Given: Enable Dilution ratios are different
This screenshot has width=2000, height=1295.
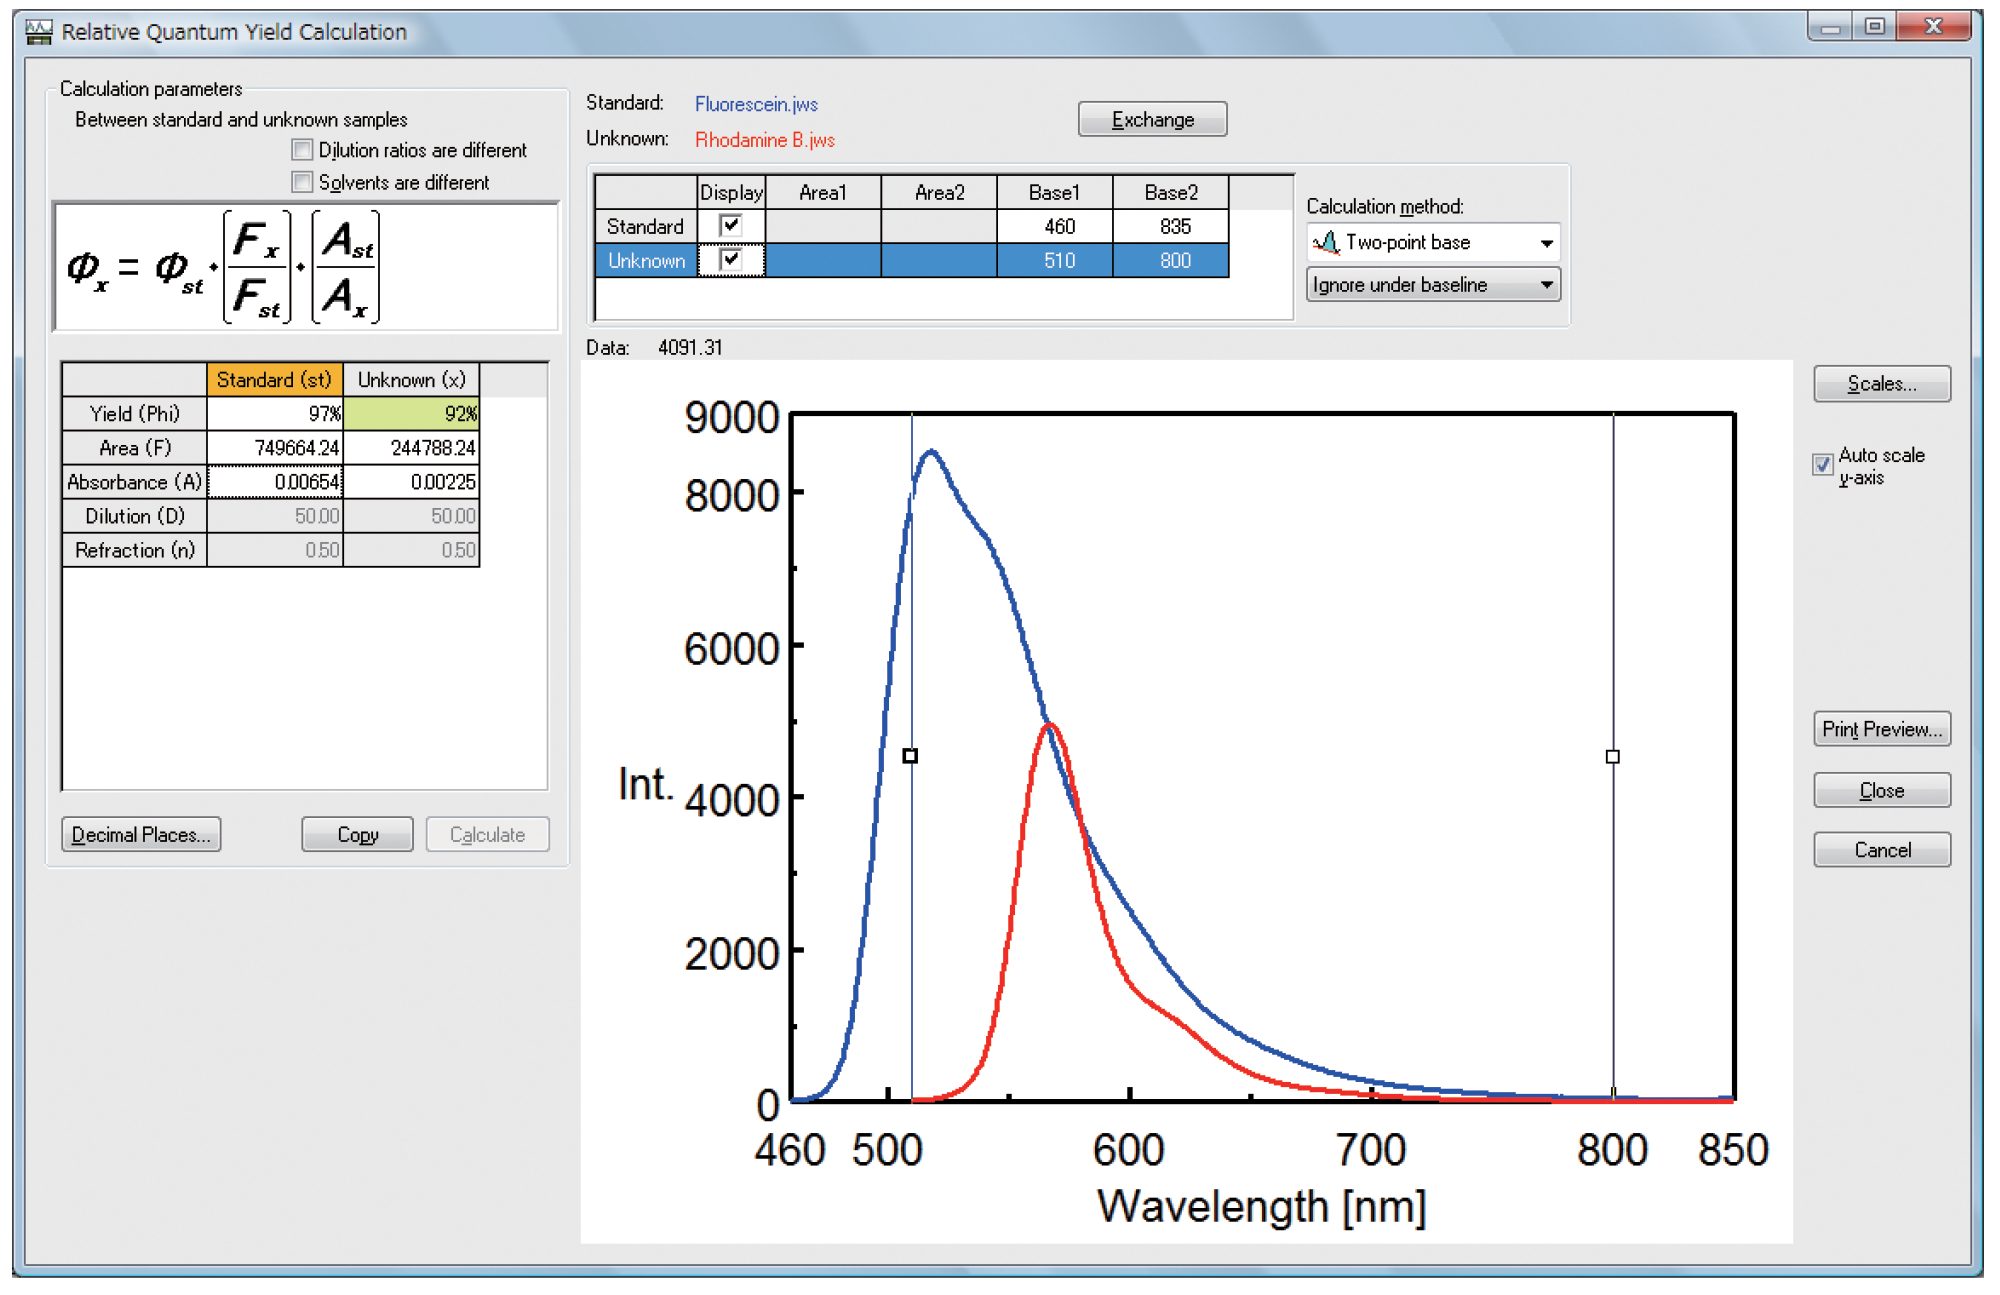Looking at the screenshot, I should 301,150.
